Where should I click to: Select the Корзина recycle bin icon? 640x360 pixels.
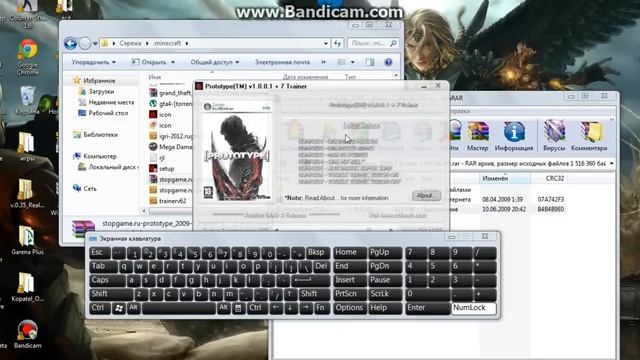tap(27, 101)
